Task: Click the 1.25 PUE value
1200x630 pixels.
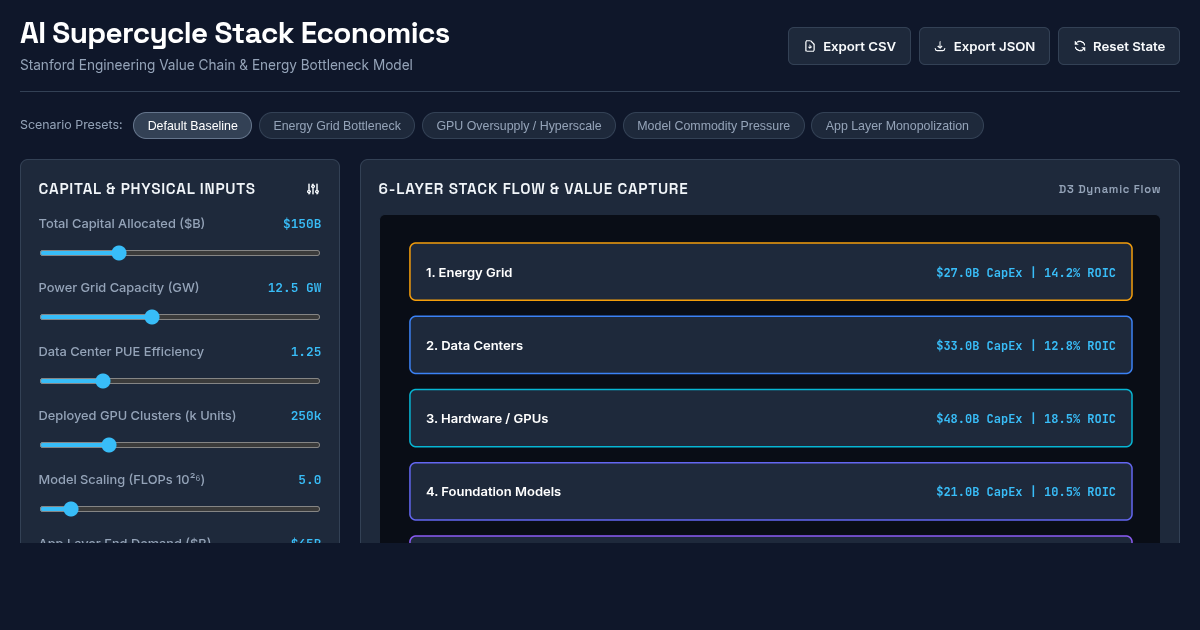Action: [306, 352]
